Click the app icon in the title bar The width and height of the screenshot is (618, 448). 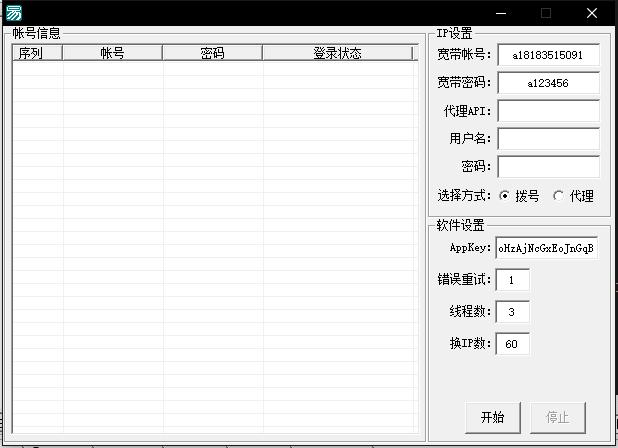[x=14, y=13]
